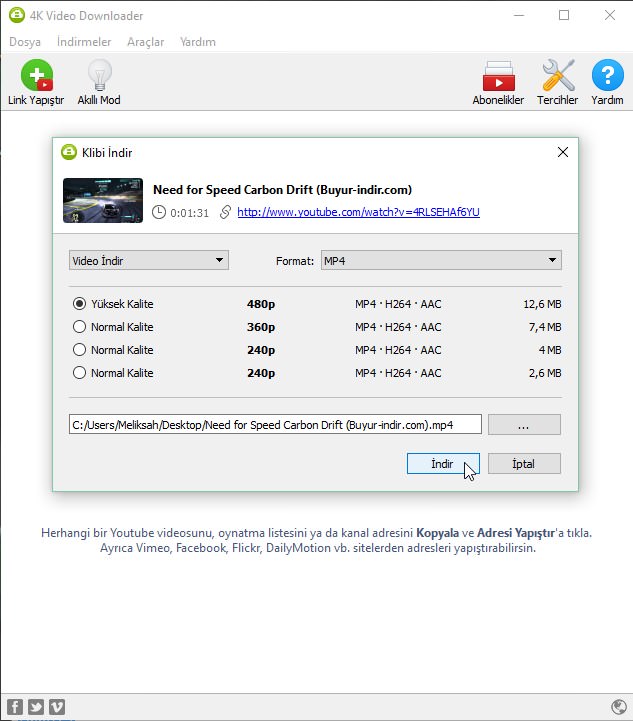Minimize the 4K Video Downloader window
The image size is (633, 721).
(x=519, y=15)
